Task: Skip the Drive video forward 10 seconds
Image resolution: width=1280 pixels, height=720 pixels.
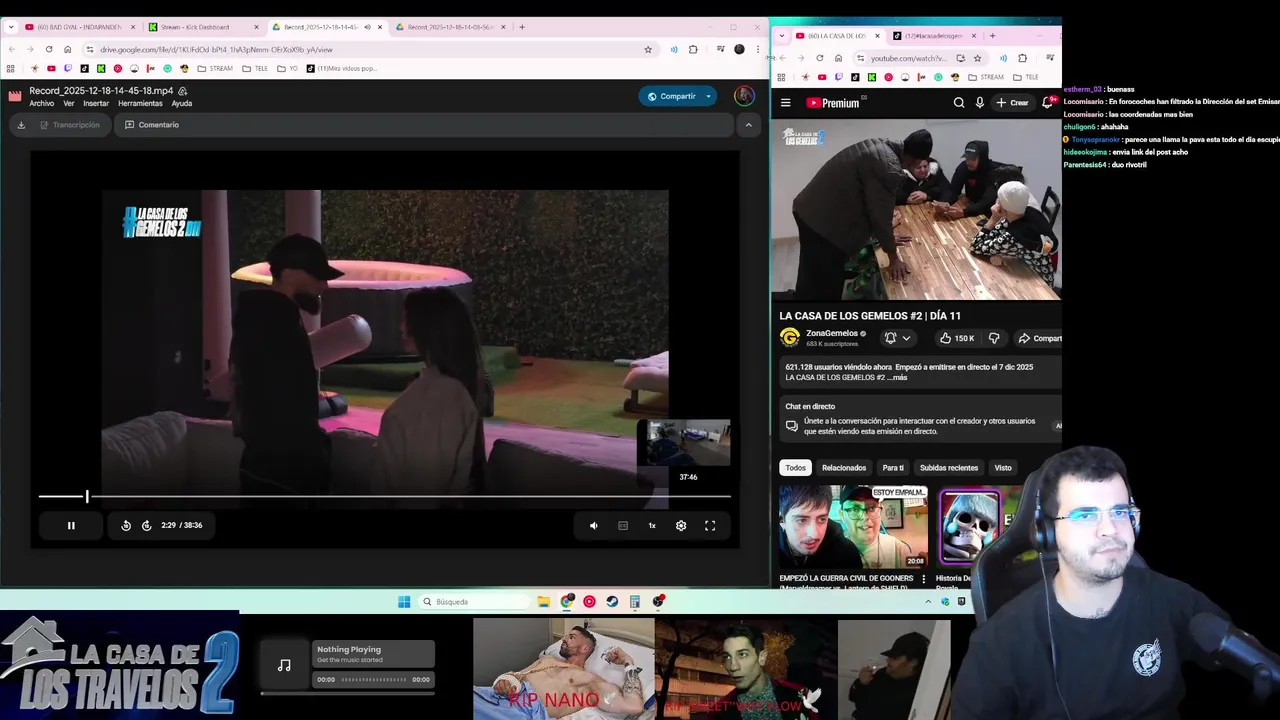Action: pos(146,525)
